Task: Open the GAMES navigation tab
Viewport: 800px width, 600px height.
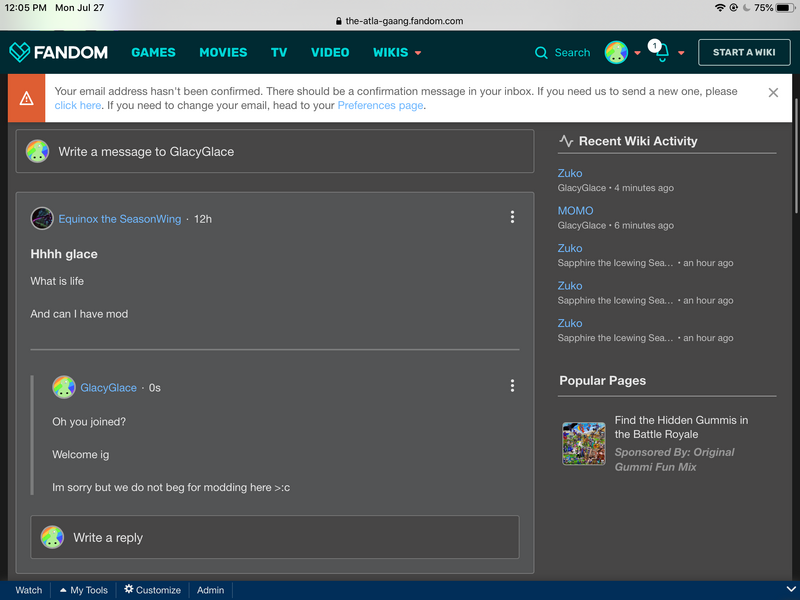Action: pos(153,52)
